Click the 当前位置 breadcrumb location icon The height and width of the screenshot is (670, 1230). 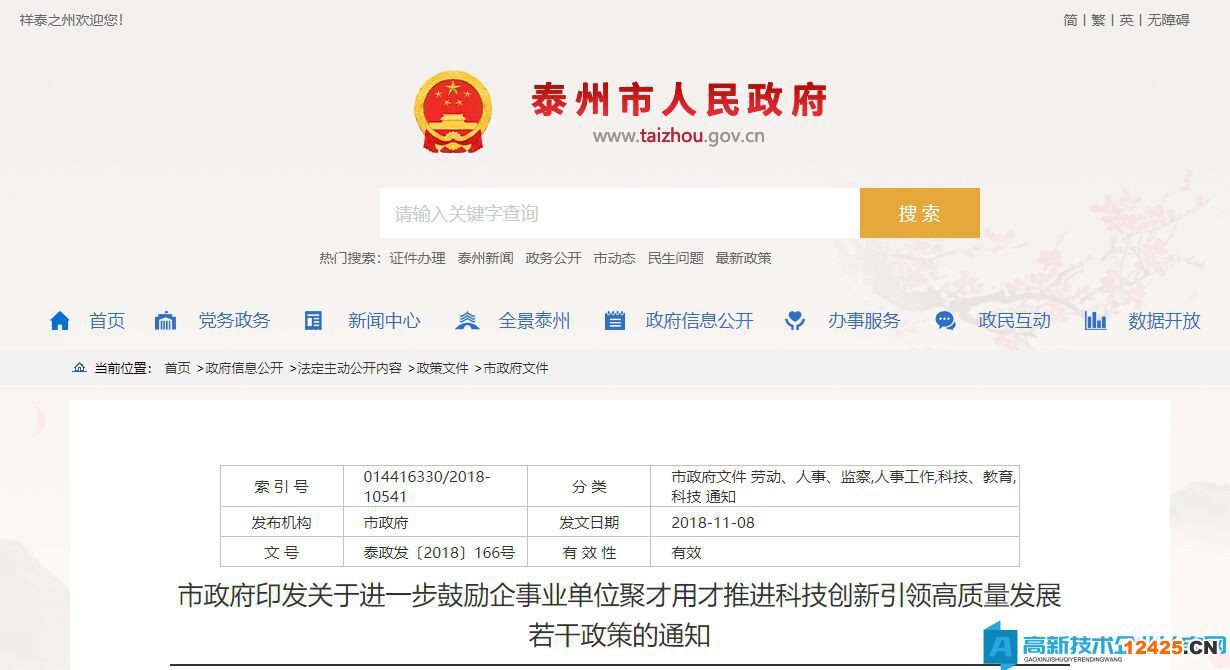coord(79,368)
